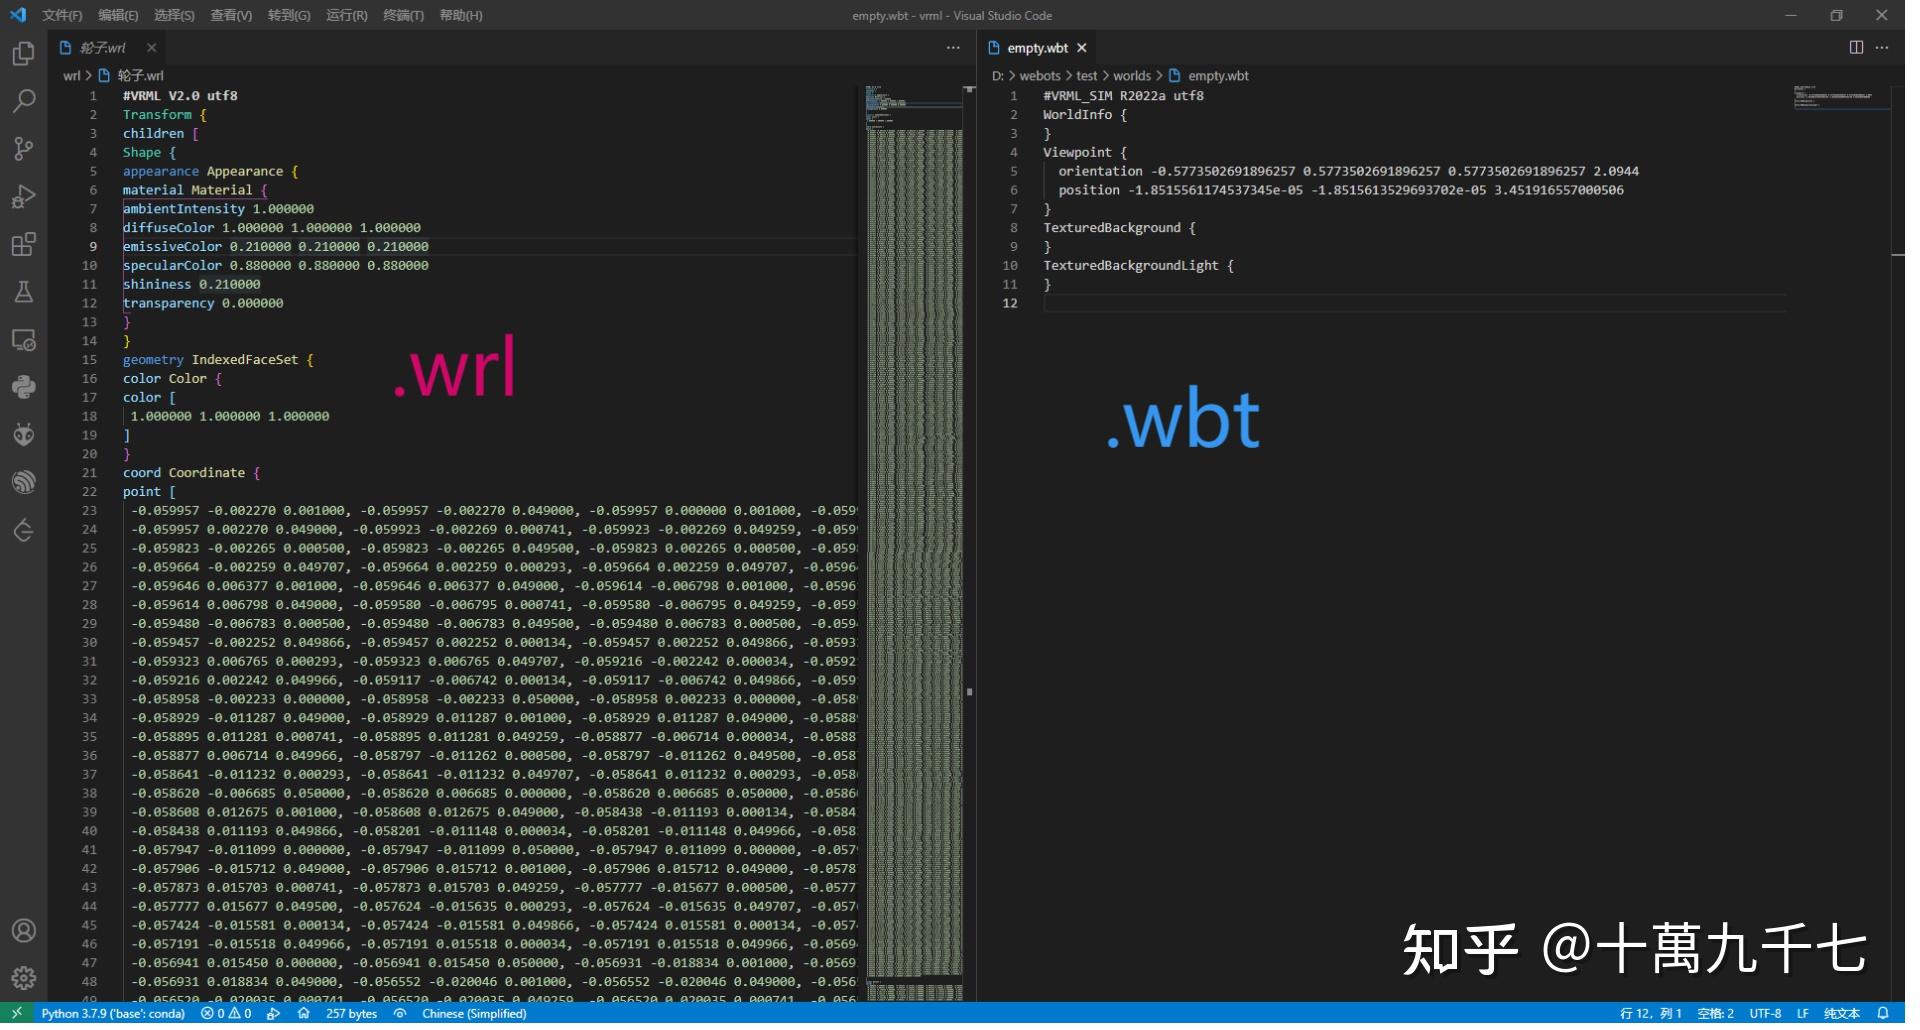Open the Testing flask icon
Screen dimensions: 1920x1030
[x=24, y=292]
